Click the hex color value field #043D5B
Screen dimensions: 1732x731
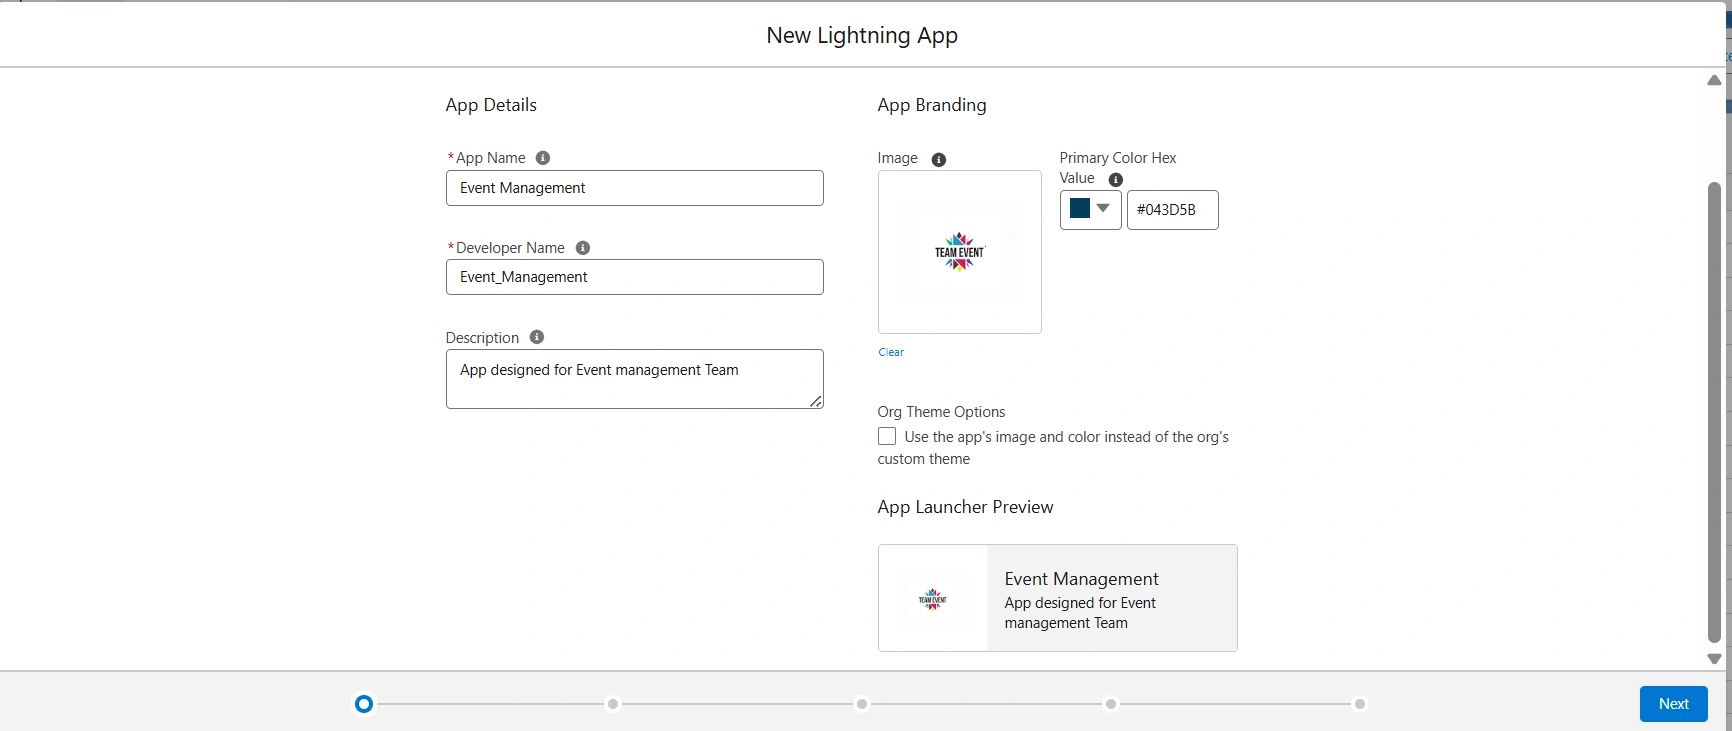pos(1173,210)
